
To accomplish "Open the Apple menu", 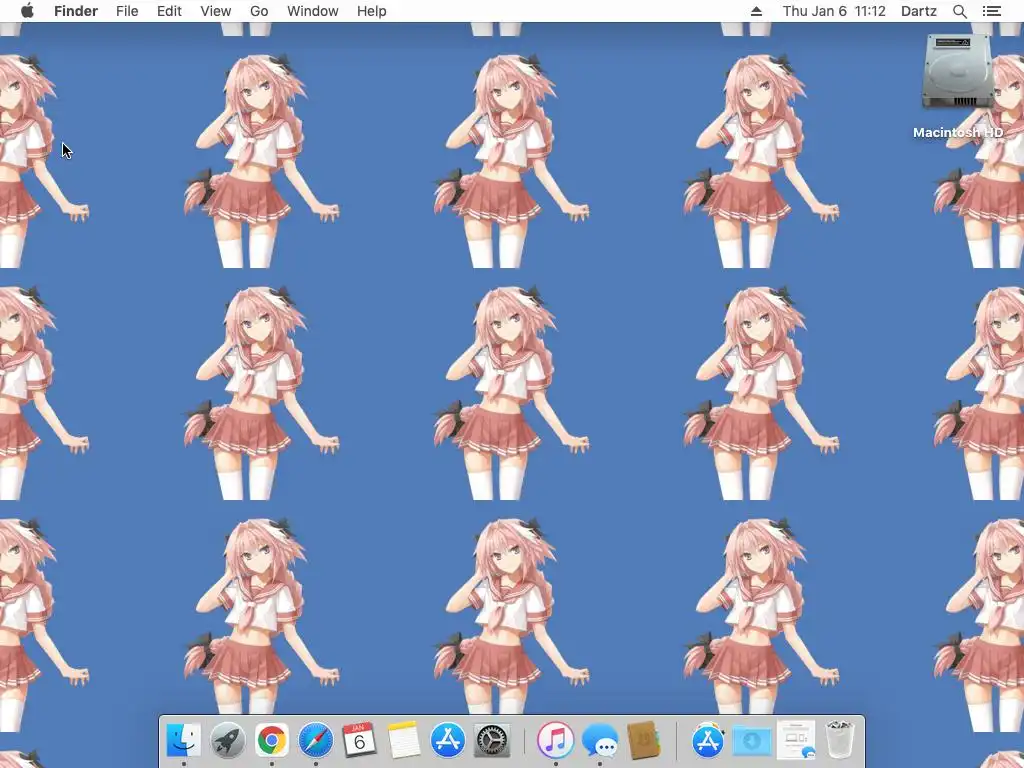I will (x=27, y=11).
